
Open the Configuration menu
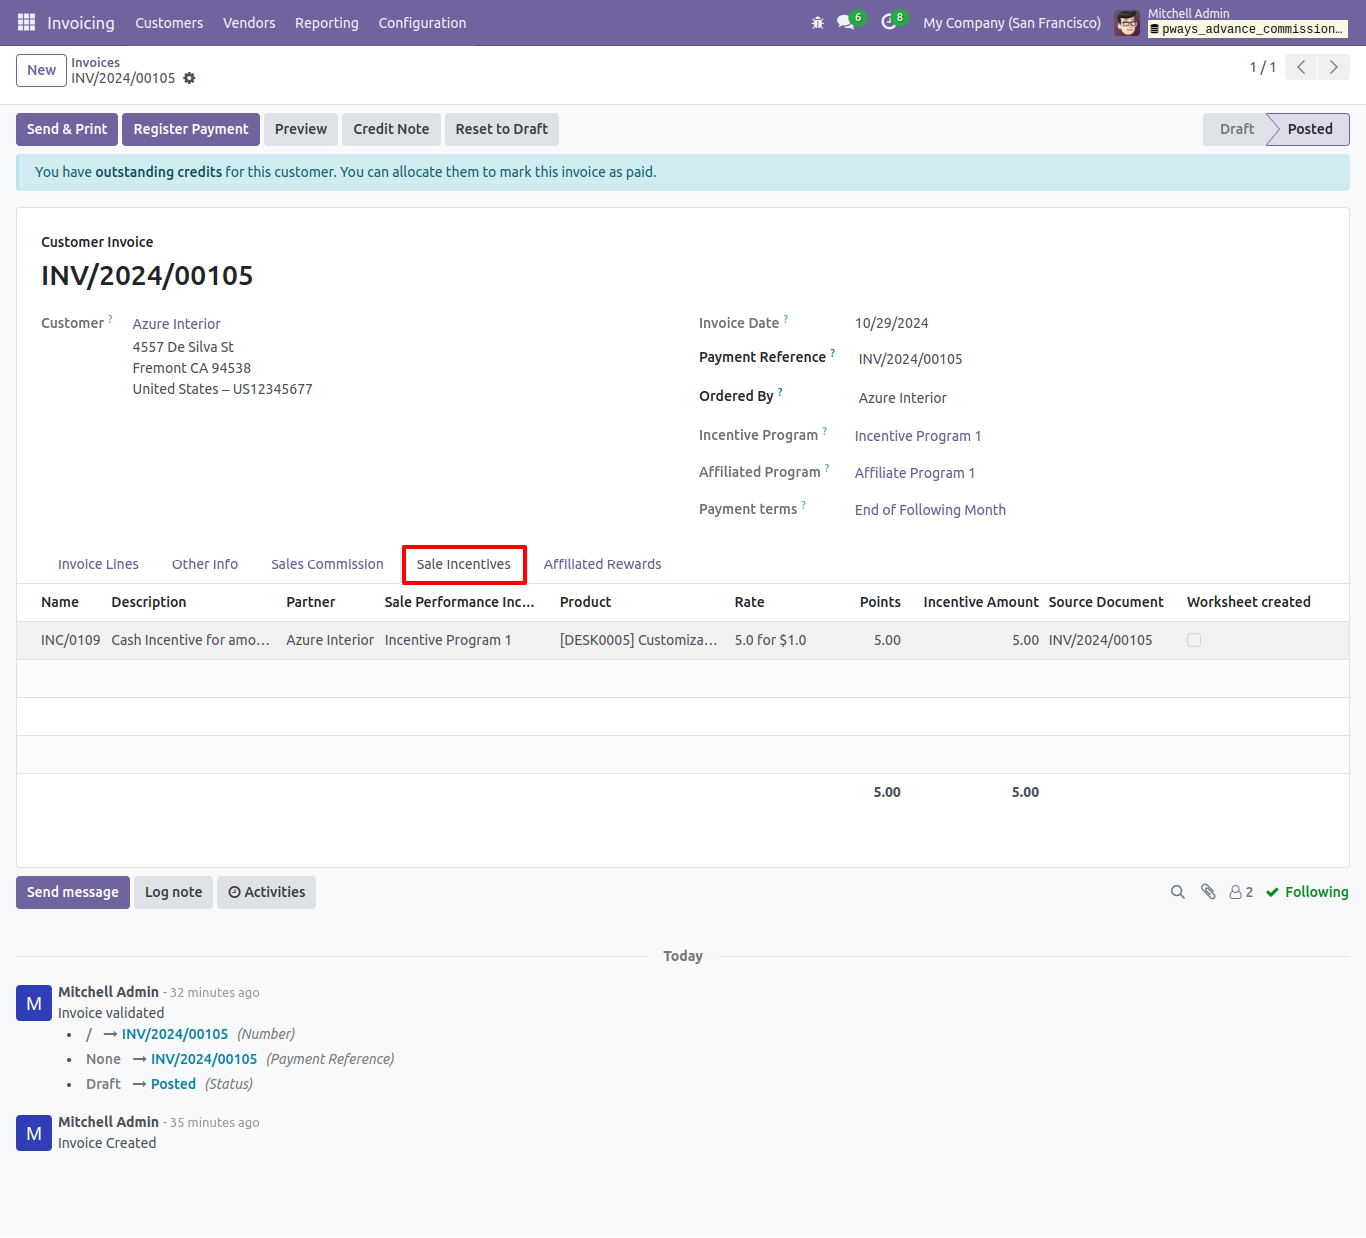pos(422,23)
